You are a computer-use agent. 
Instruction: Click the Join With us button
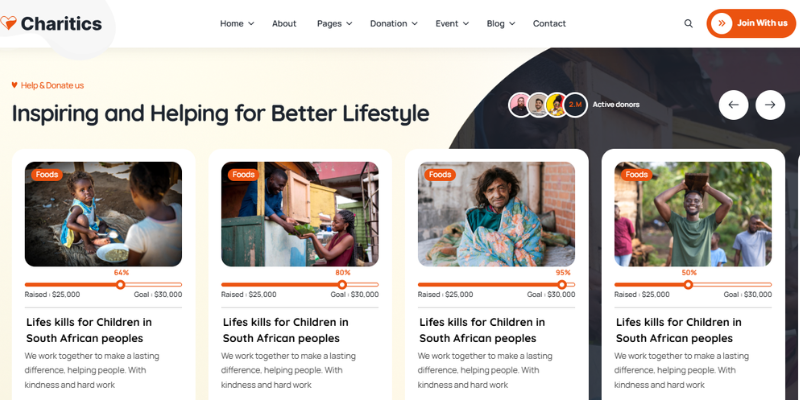coord(751,23)
